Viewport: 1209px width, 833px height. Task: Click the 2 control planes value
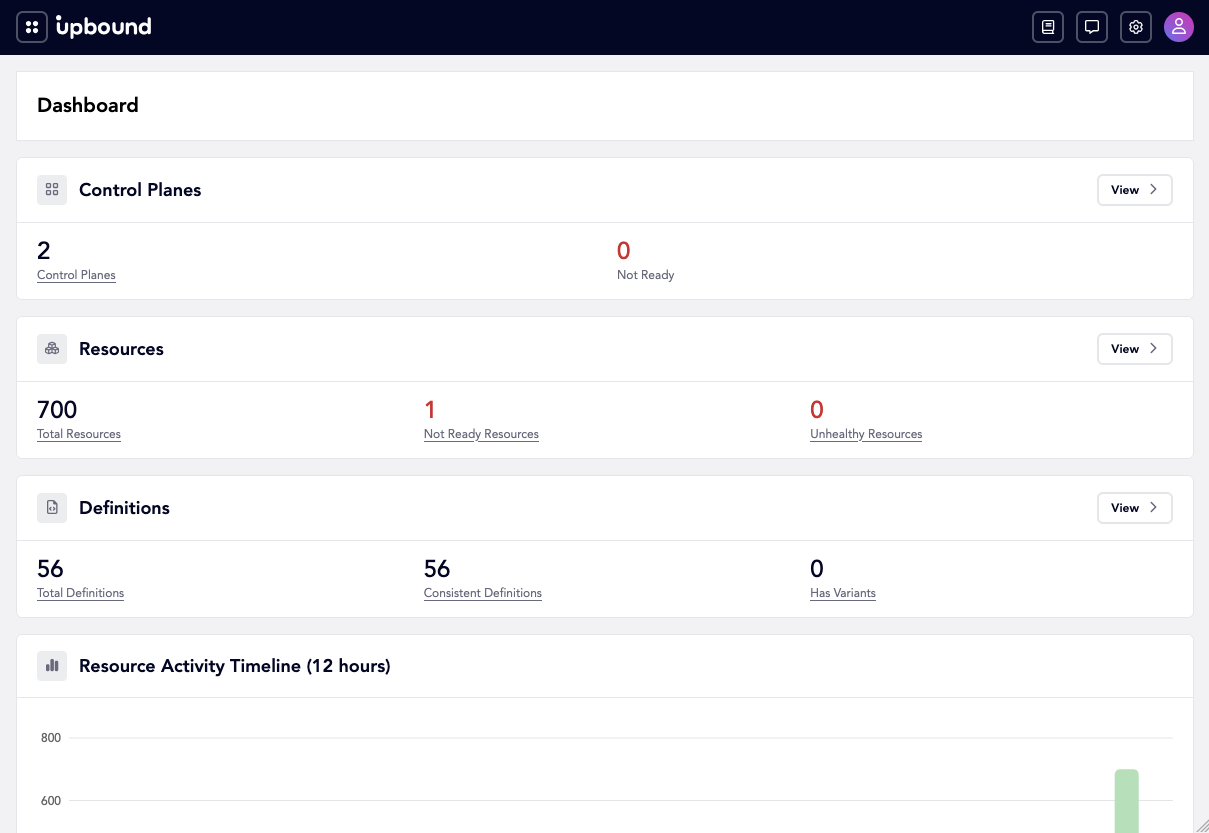pos(44,251)
